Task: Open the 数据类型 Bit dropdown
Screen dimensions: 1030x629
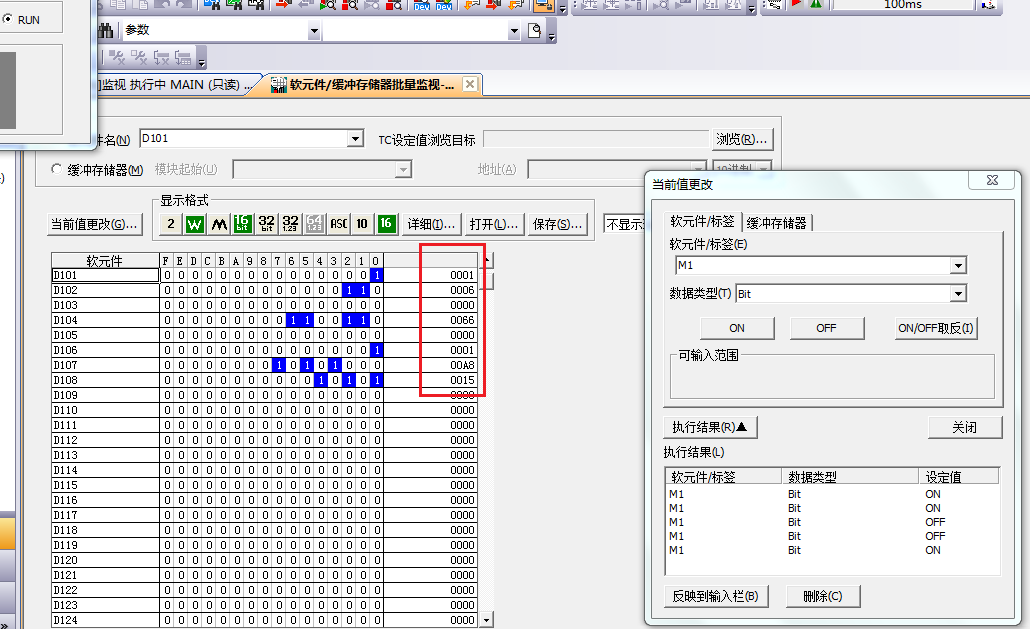Action: [958, 294]
